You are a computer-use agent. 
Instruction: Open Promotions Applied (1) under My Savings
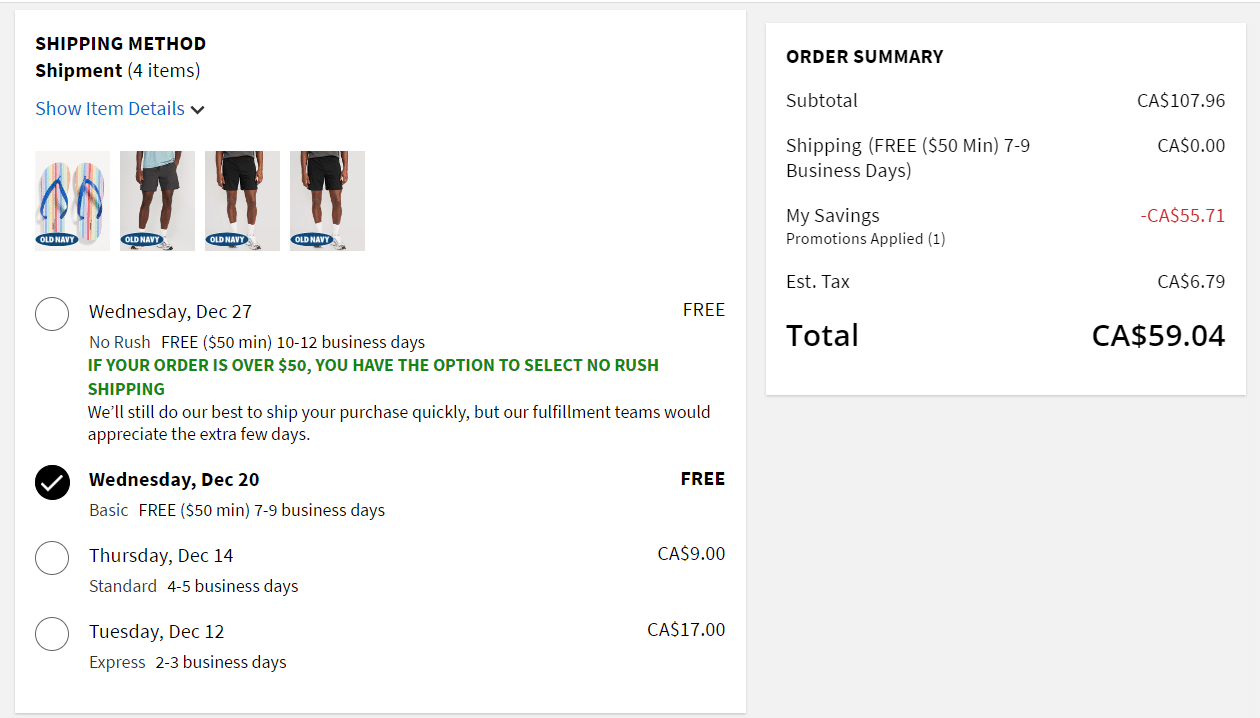click(865, 239)
